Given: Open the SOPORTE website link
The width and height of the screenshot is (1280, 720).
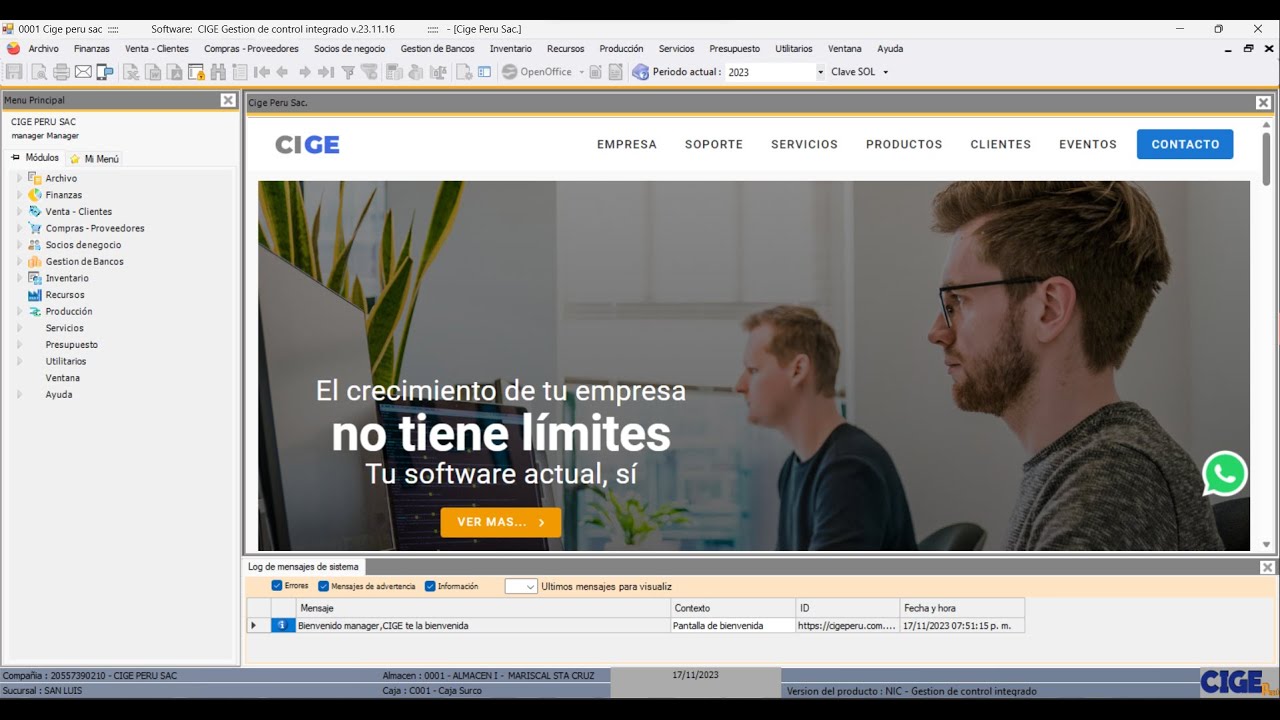Looking at the screenshot, I should point(714,144).
